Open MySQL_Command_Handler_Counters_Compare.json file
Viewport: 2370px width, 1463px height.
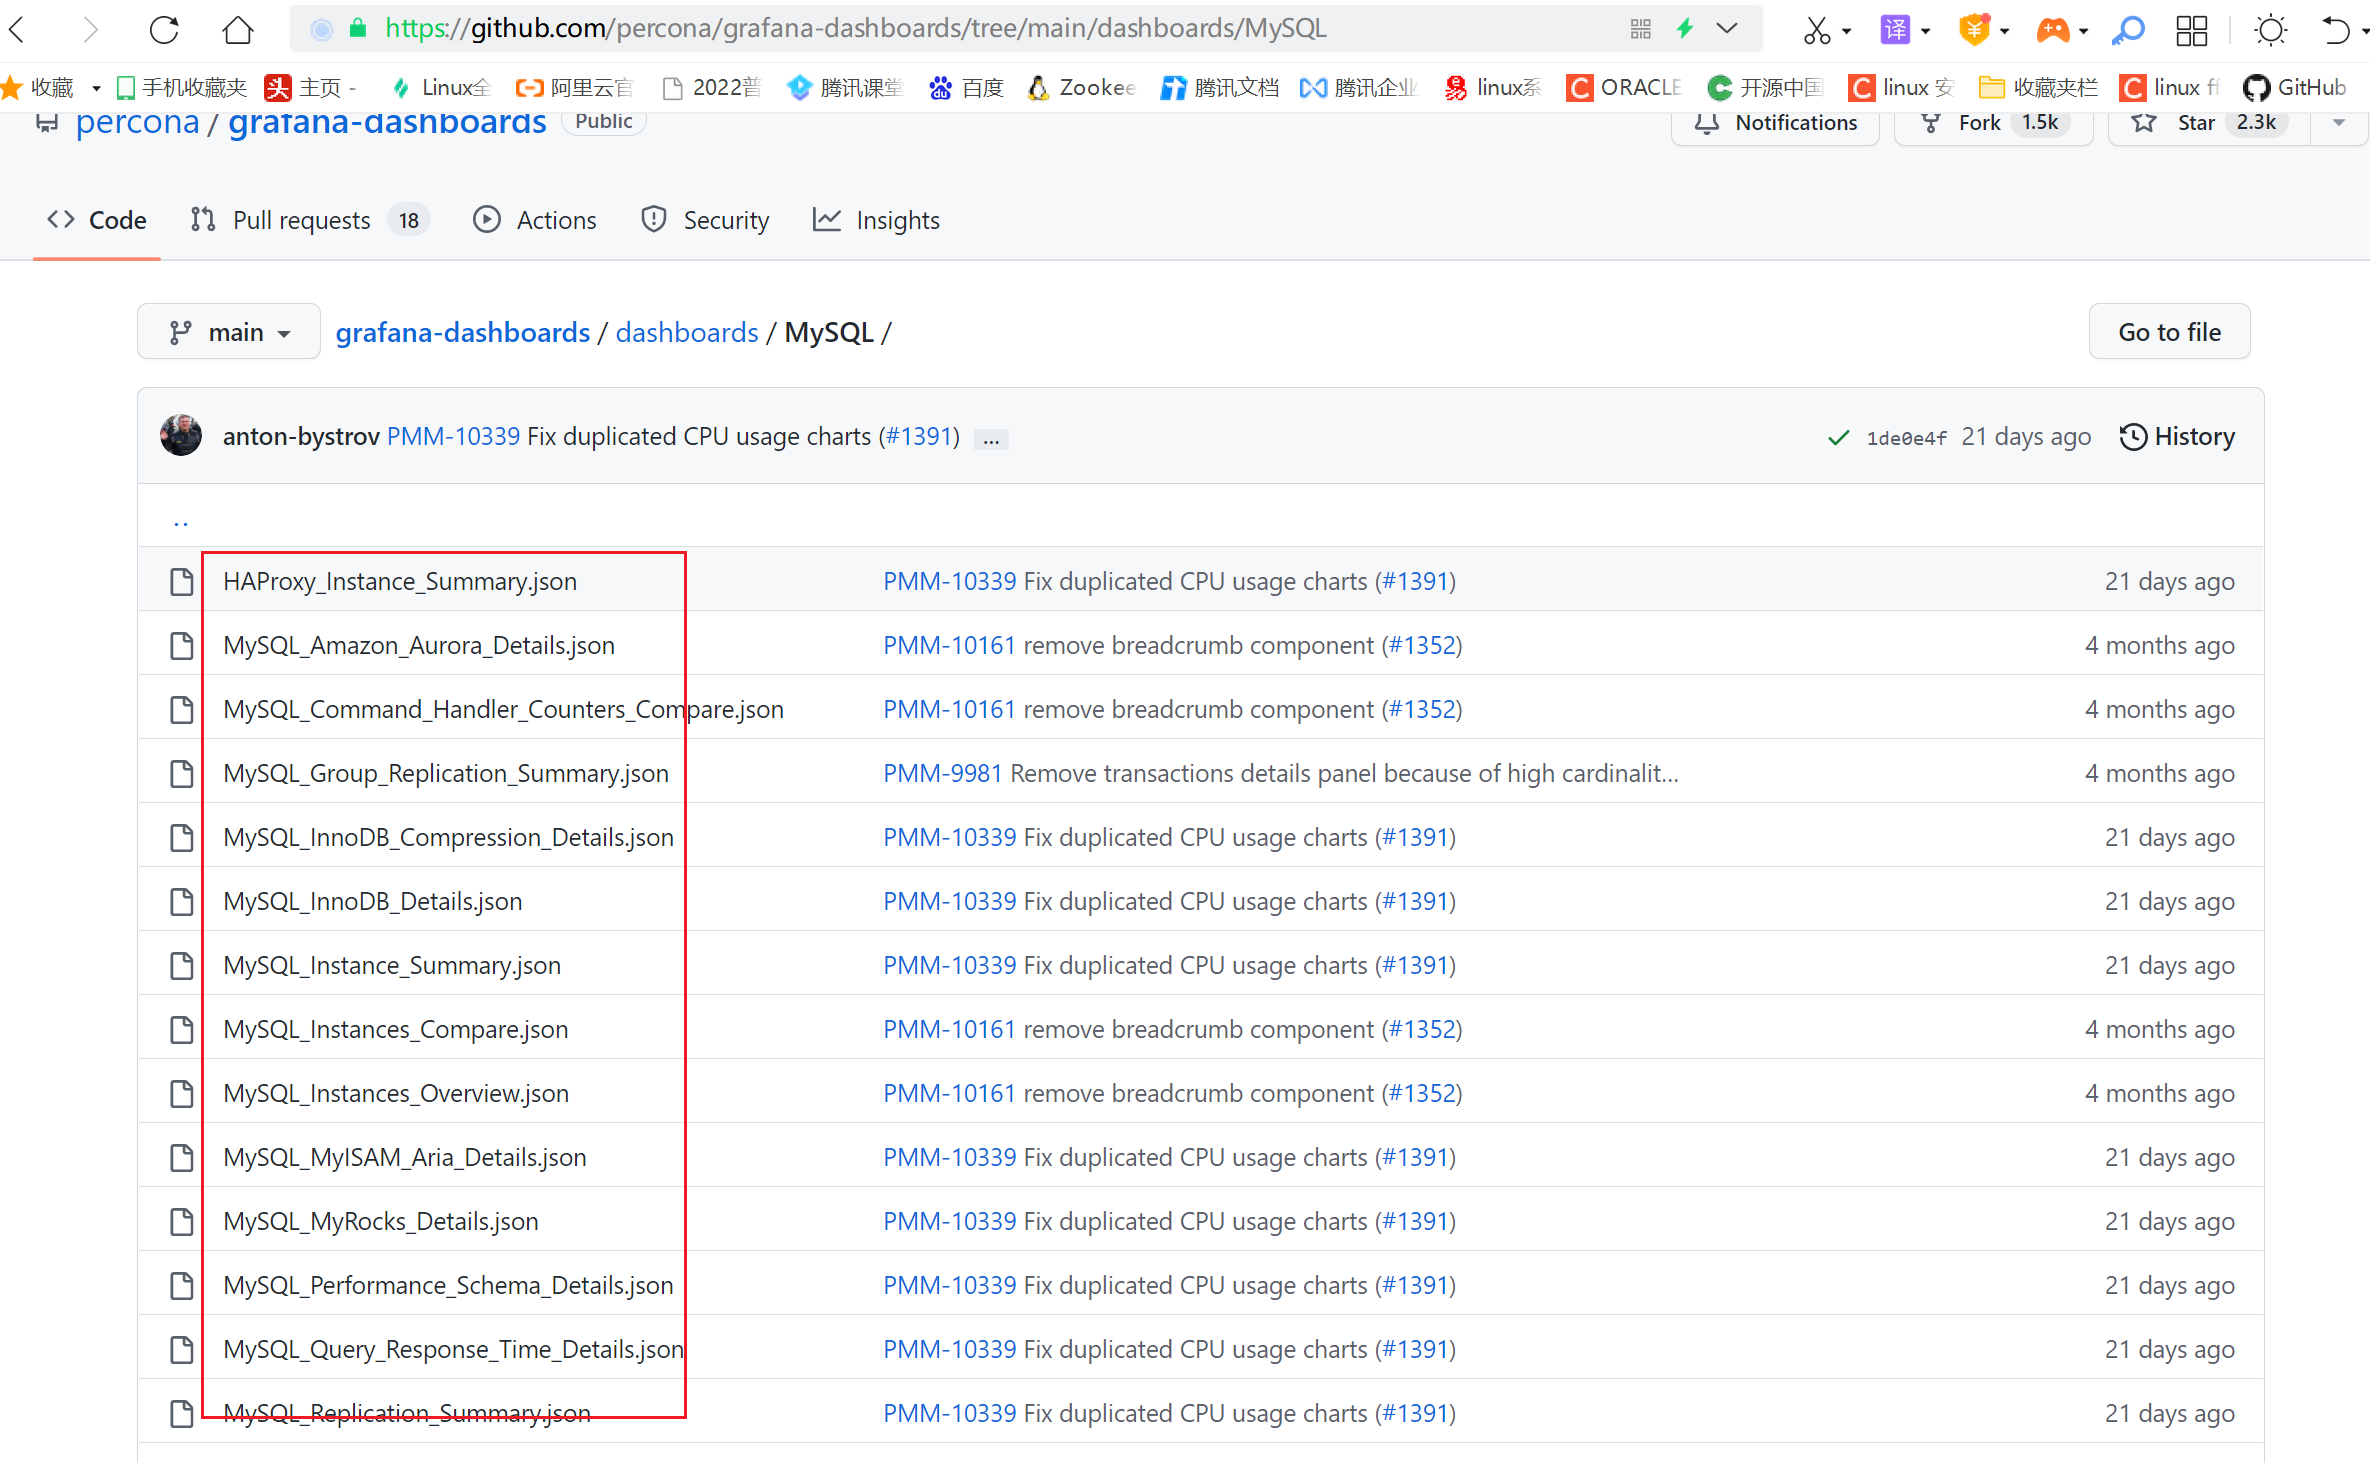click(503, 709)
